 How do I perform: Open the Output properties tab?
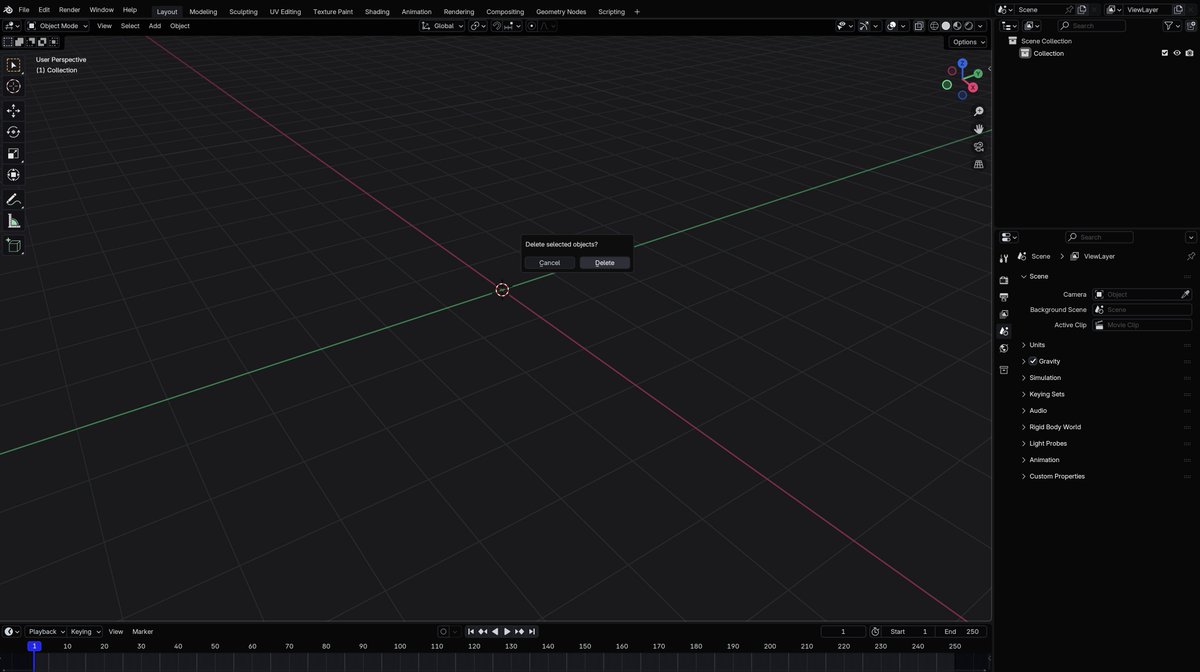[1004, 297]
